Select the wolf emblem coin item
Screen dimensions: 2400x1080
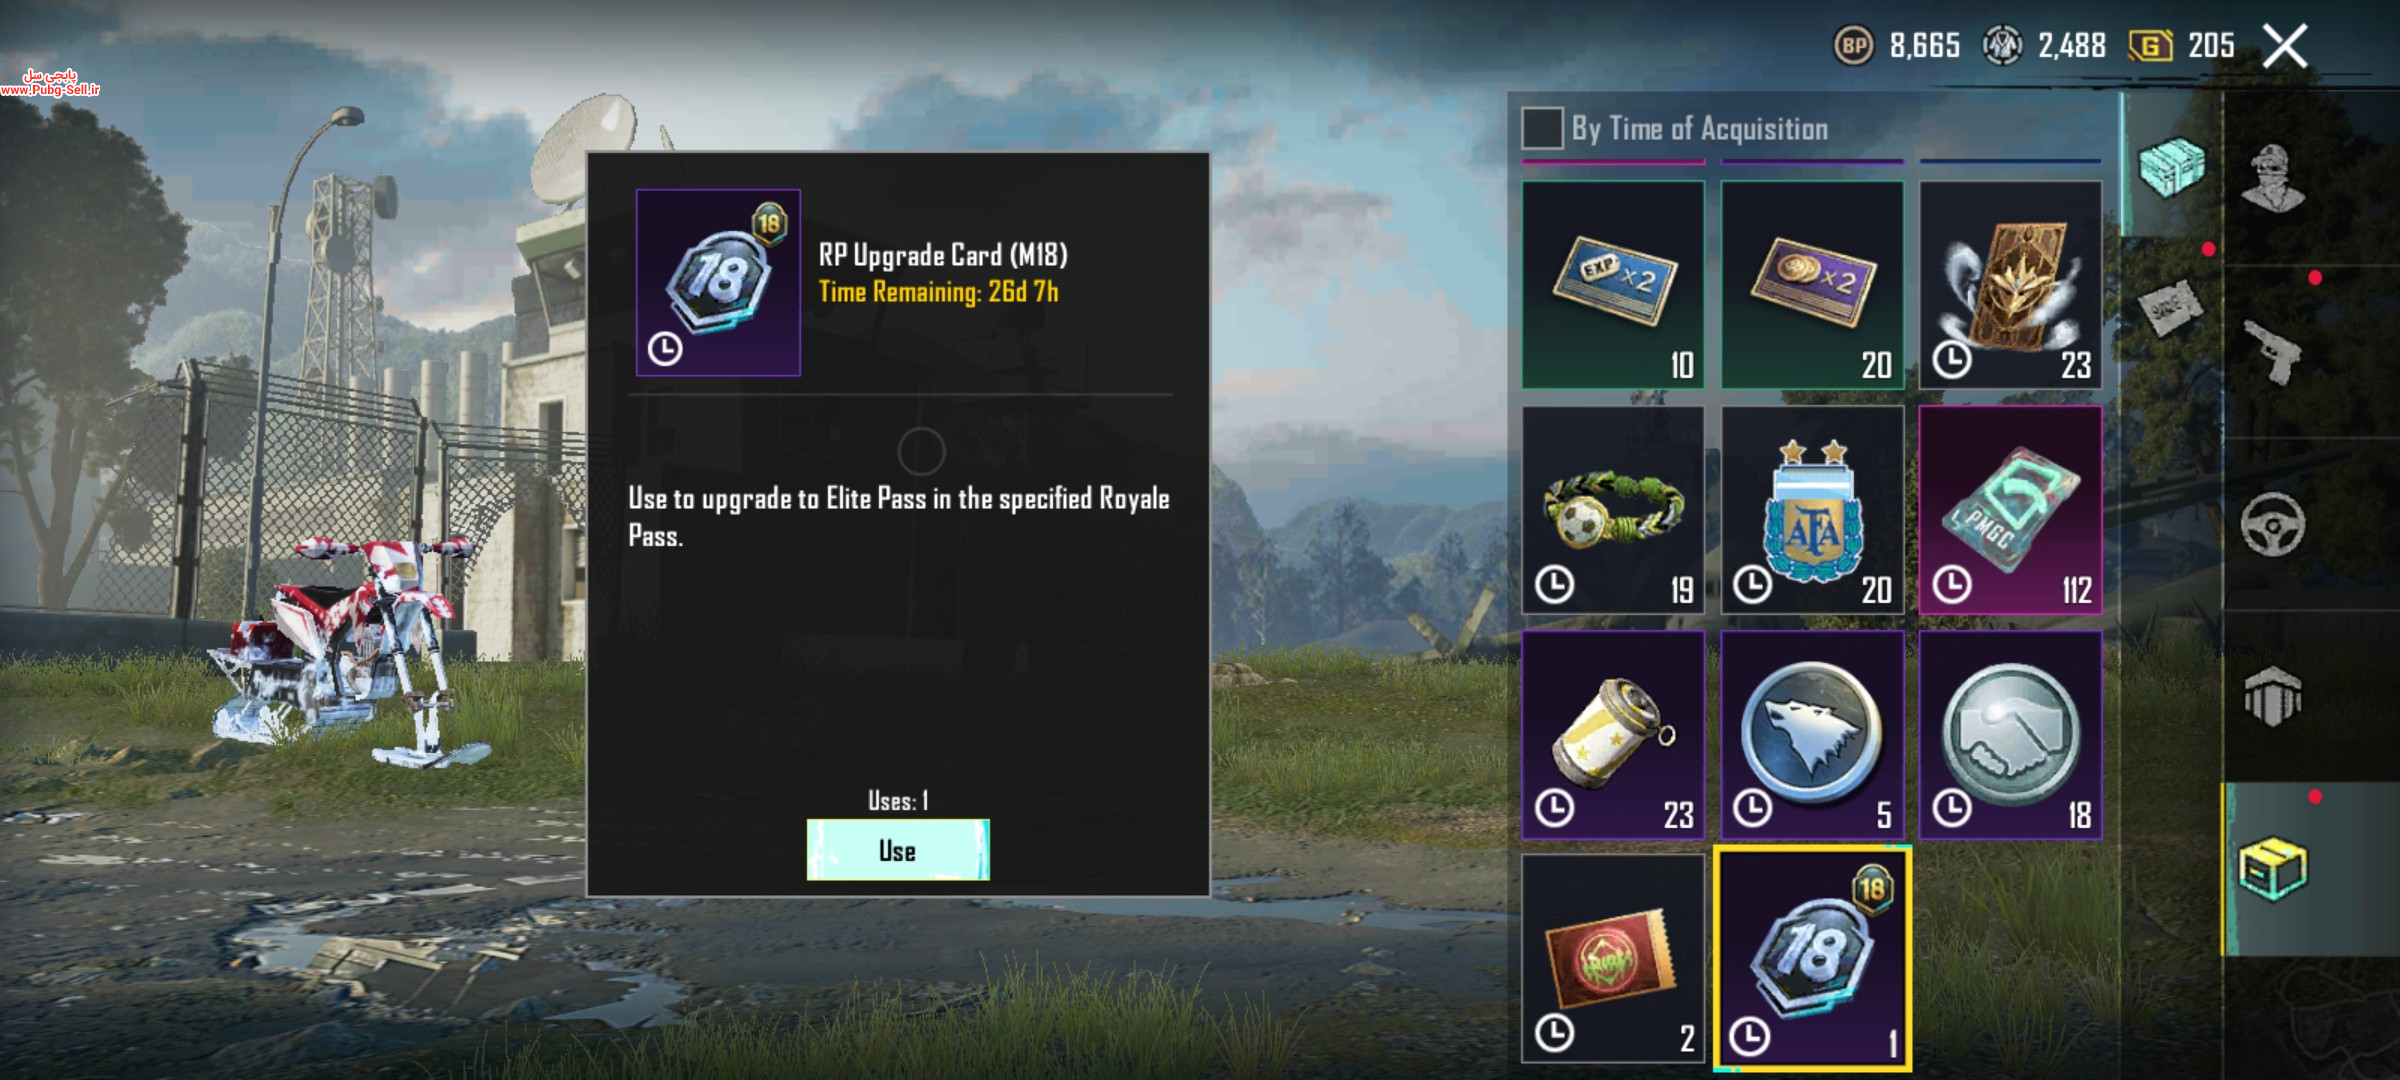coord(1811,734)
